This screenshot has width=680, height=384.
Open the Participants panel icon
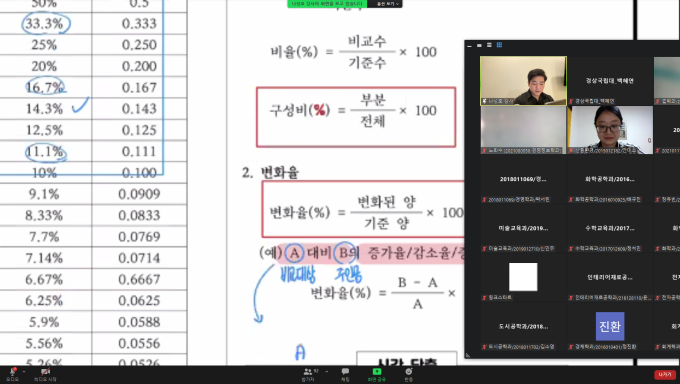click(308, 372)
